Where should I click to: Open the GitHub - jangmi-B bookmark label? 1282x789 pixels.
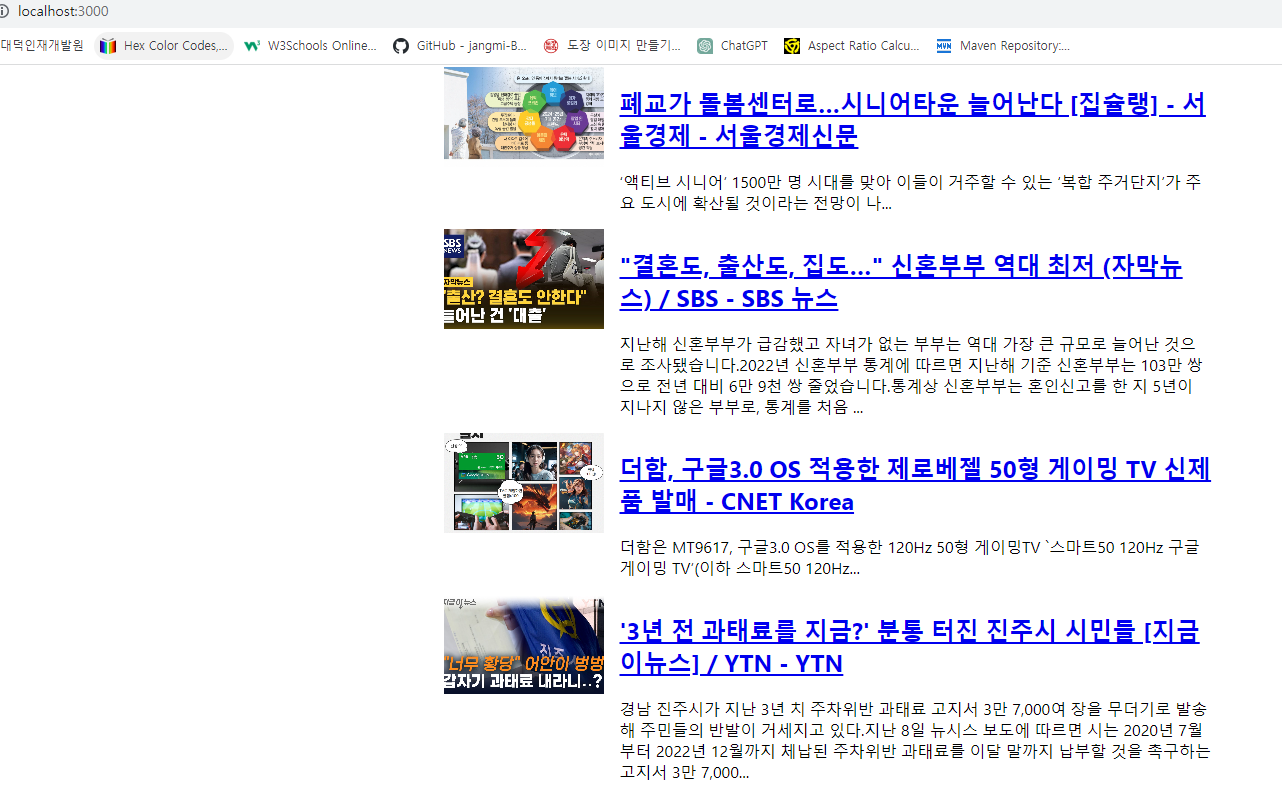(471, 46)
